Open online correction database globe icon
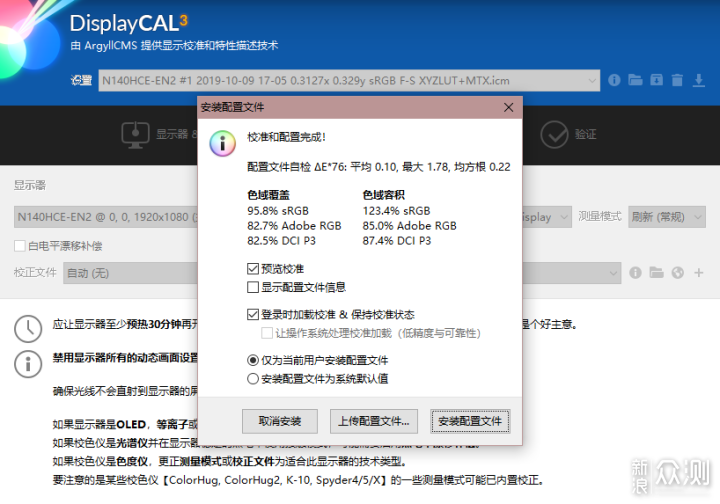Screen dimensions: 720x504 pos(677,272)
